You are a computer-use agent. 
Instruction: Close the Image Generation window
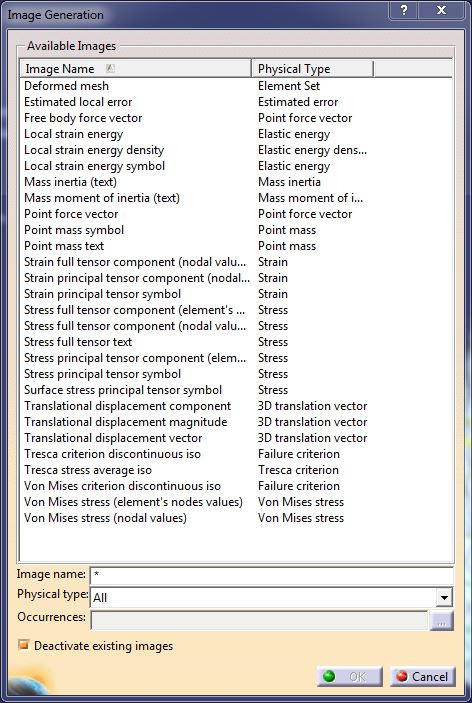click(442, 10)
